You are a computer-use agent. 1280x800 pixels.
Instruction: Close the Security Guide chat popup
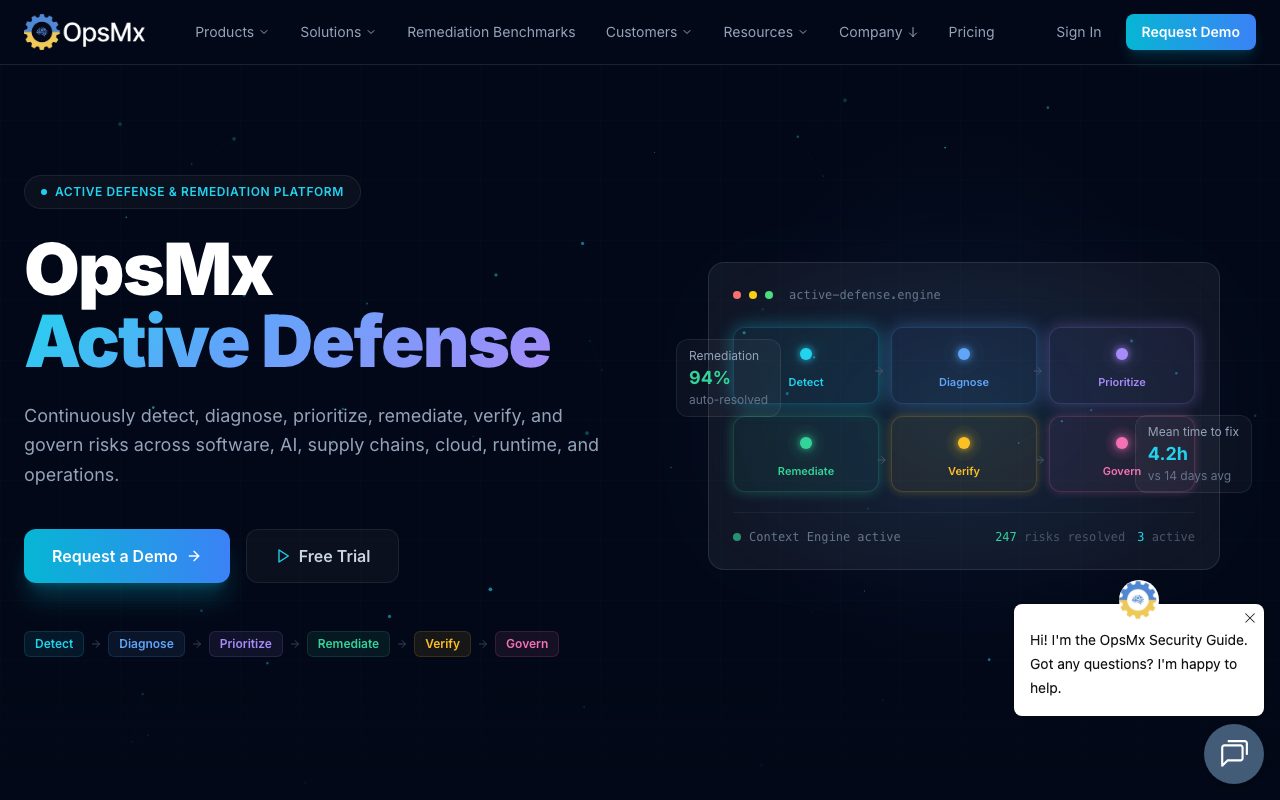[x=1250, y=618]
